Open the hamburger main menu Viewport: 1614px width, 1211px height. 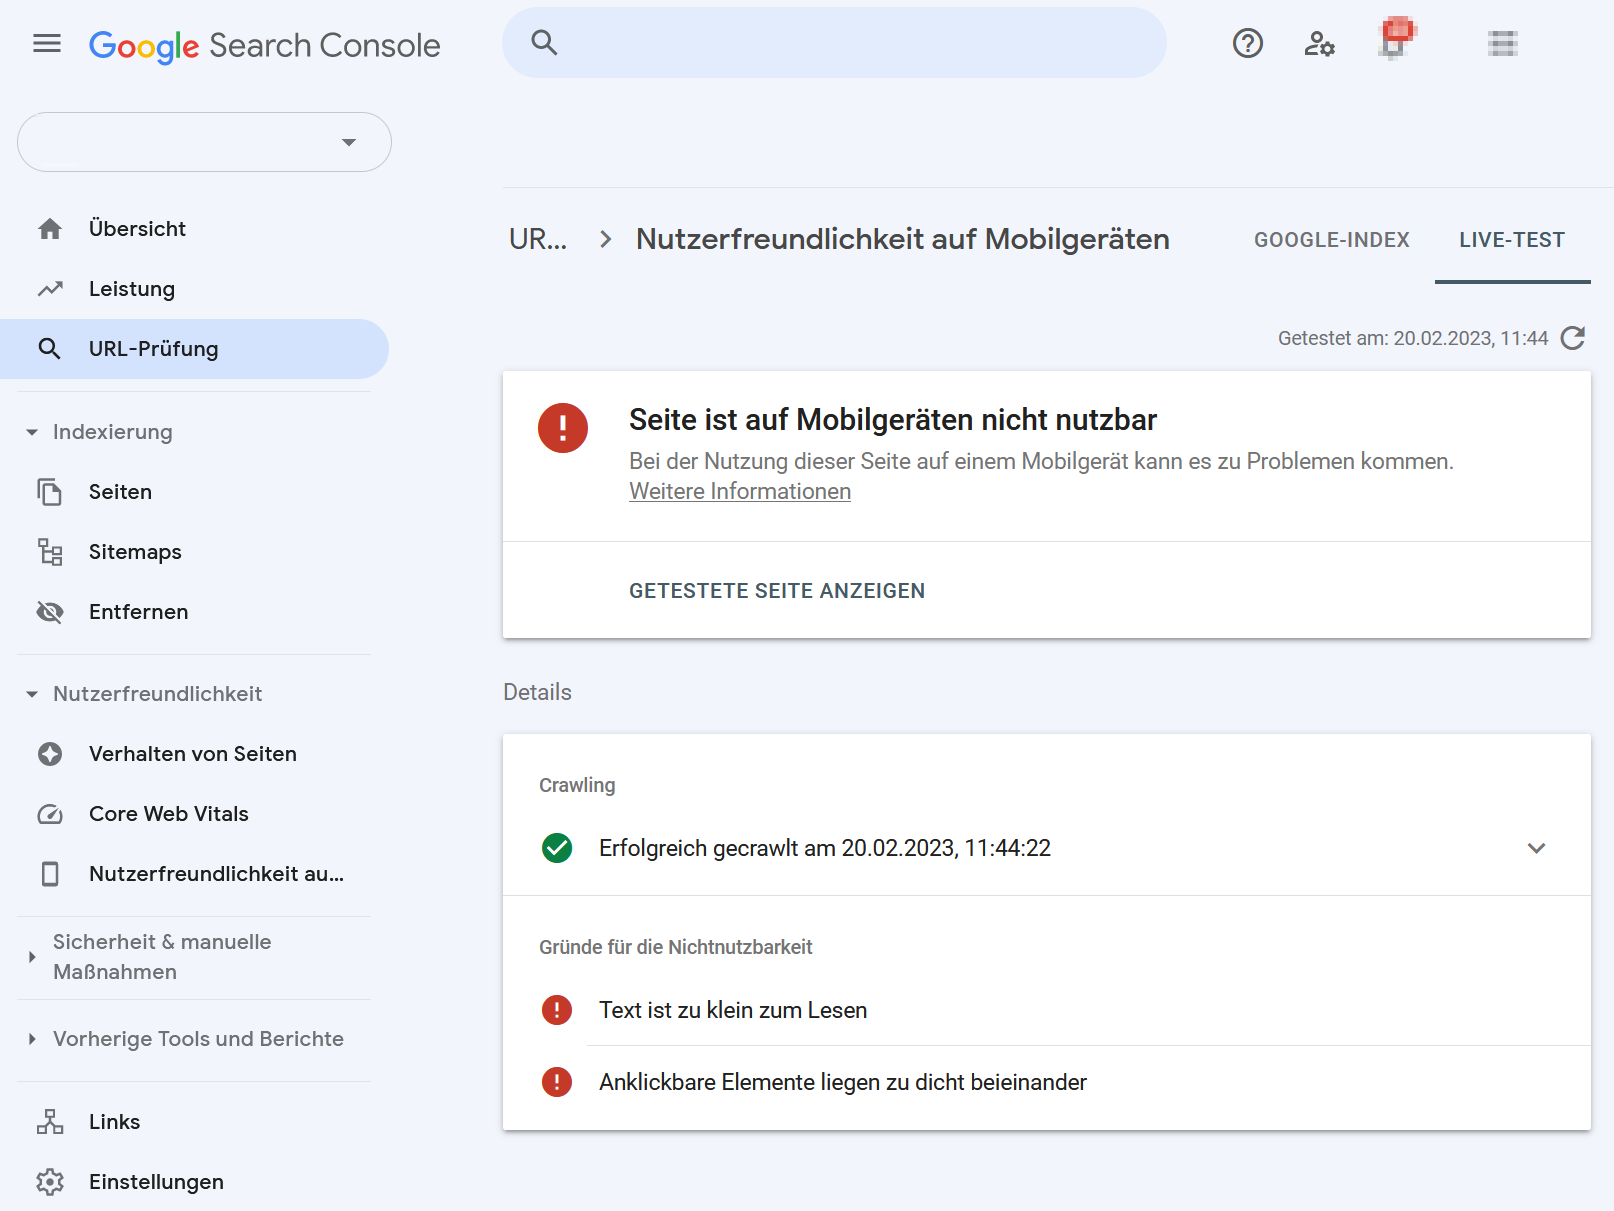point(47,43)
